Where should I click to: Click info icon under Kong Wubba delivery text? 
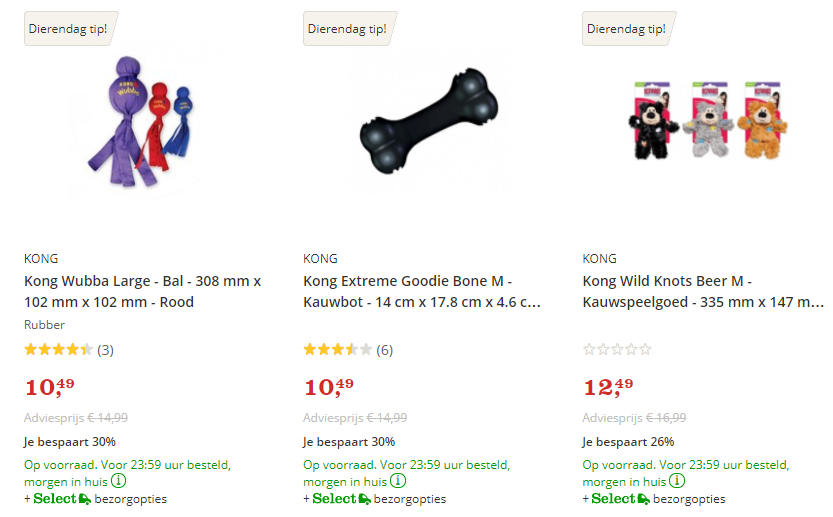tap(118, 481)
